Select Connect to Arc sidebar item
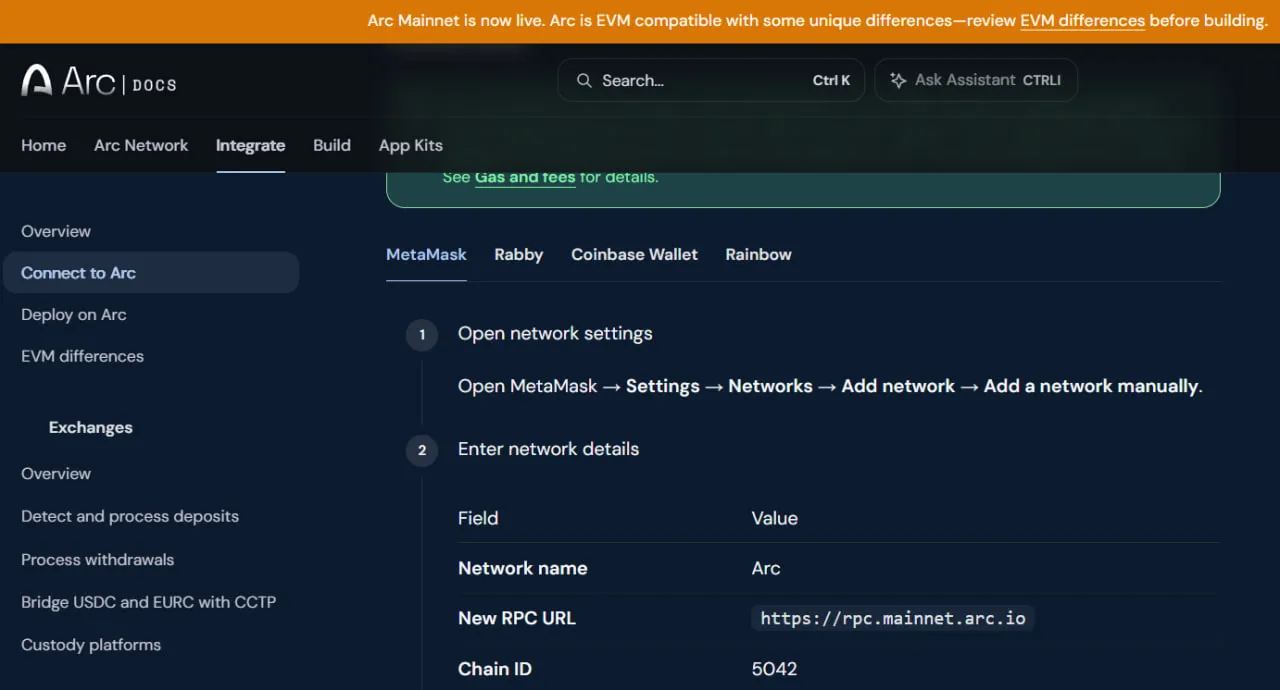This screenshot has width=1280, height=690. [x=151, y=273]
